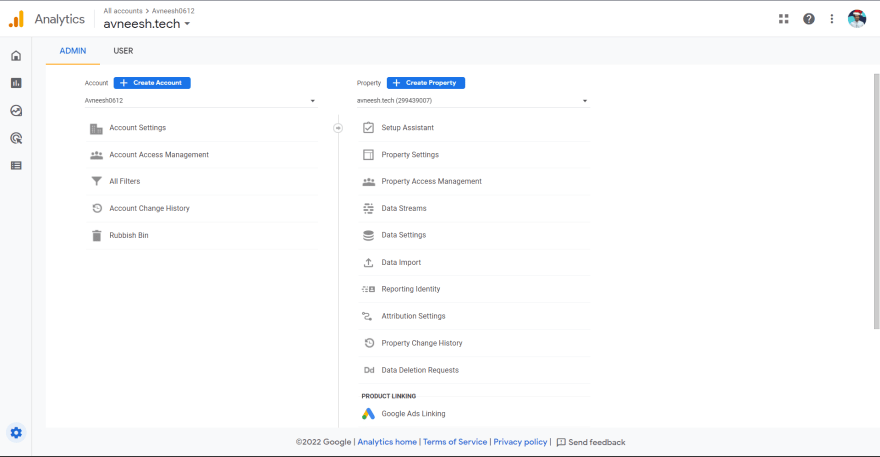Open the Help question mark icon
Image resolution: width=880 pixels, height=457 pixels.
(x=809, y=19)
